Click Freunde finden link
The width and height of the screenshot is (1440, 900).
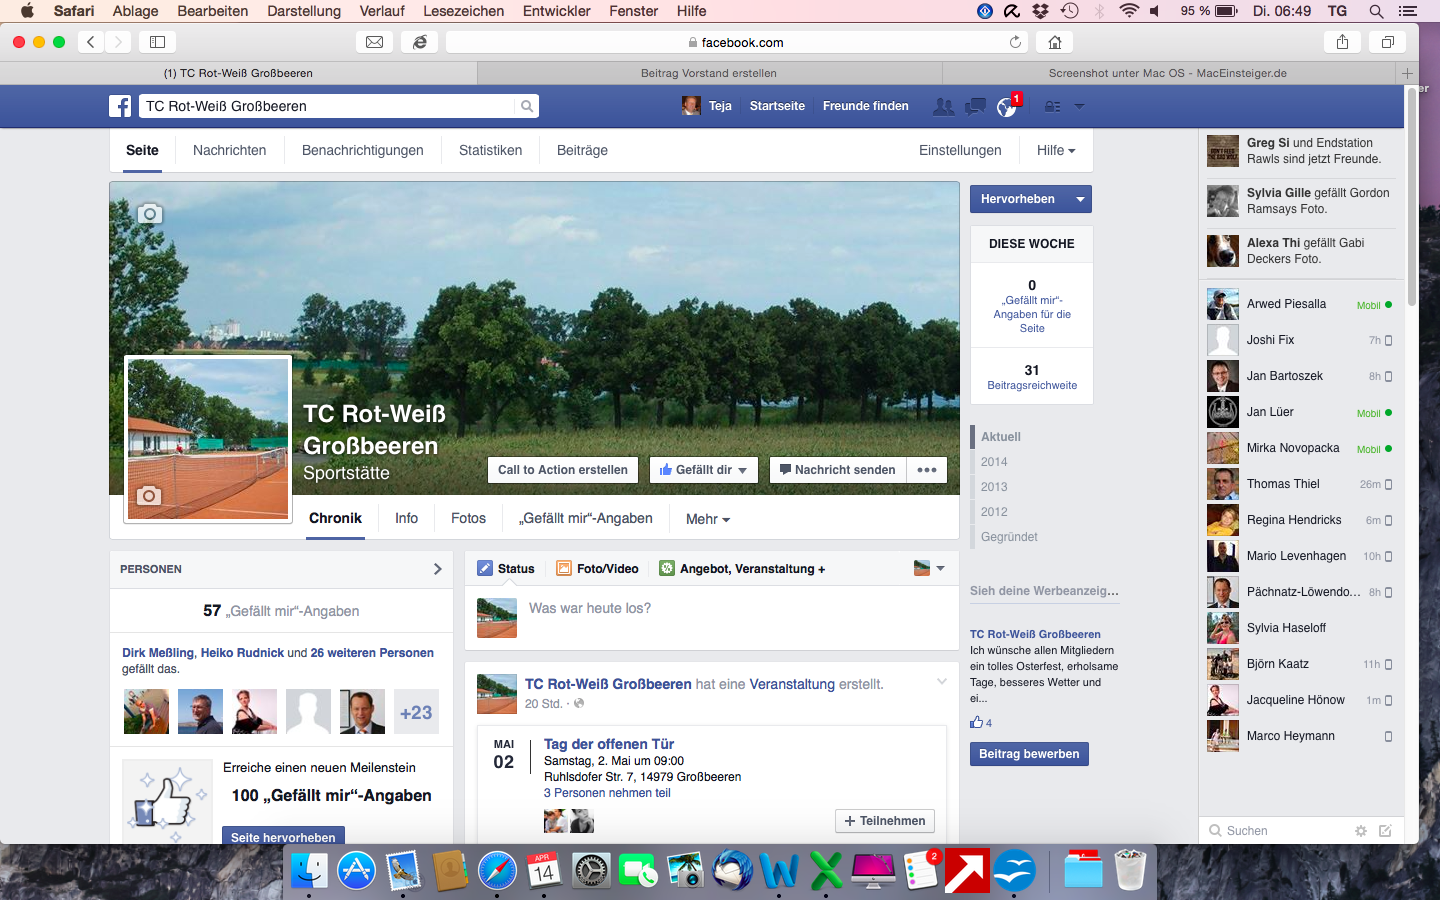click(x=866, y=106)
